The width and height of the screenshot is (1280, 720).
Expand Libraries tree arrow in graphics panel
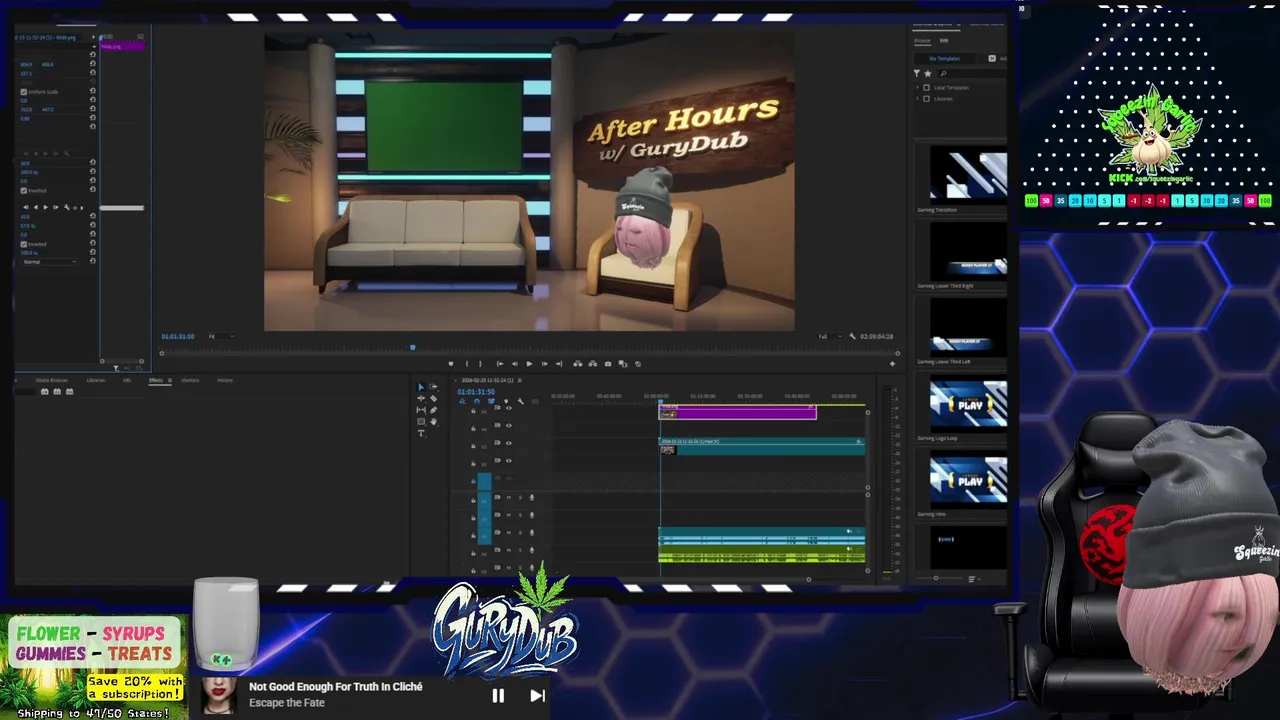coord(918,99)
